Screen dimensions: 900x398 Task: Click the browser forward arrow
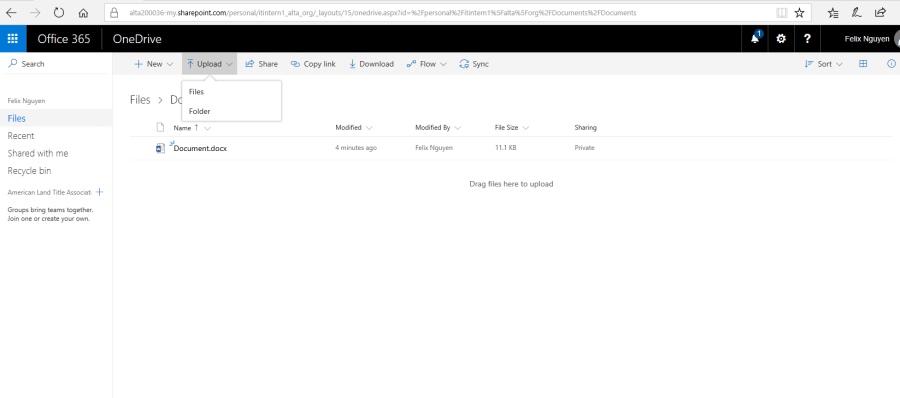(35, 13)
